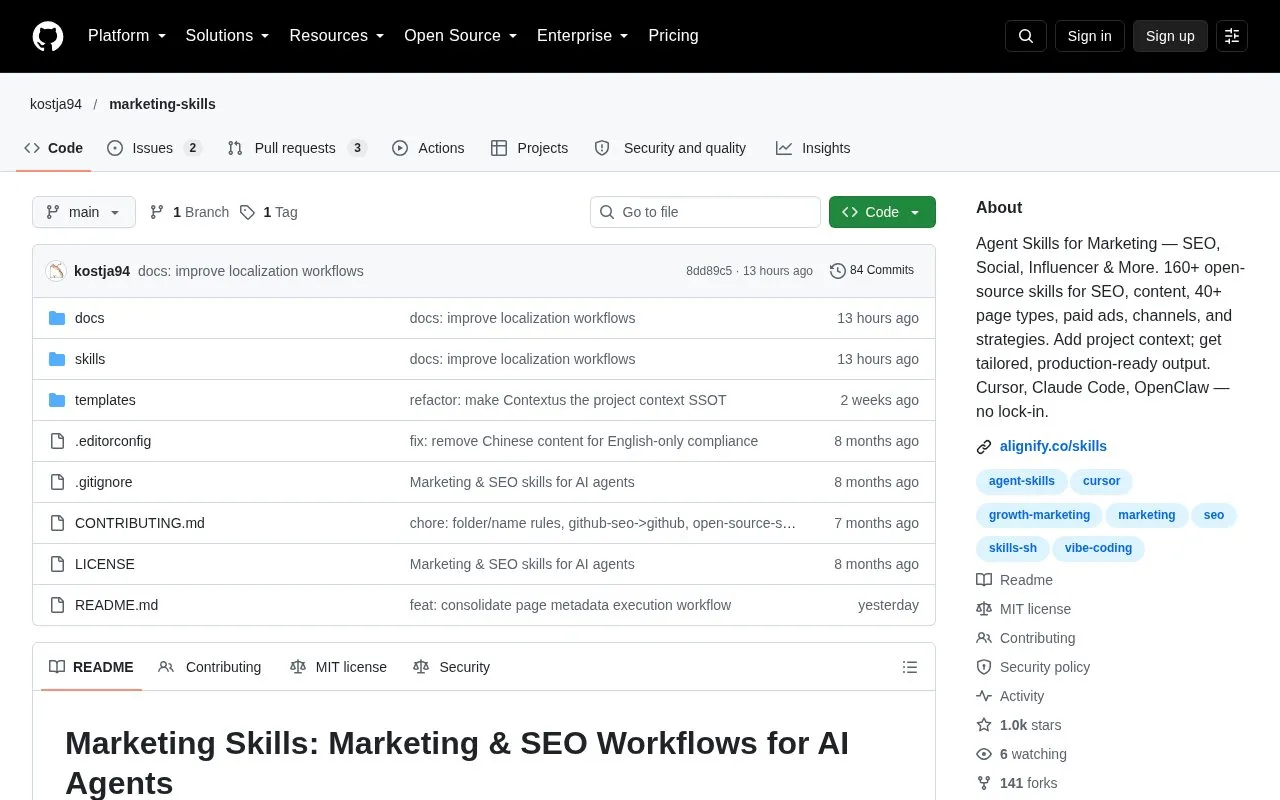Click the Pricing link

pyautogui.click(x=674, y=36)
